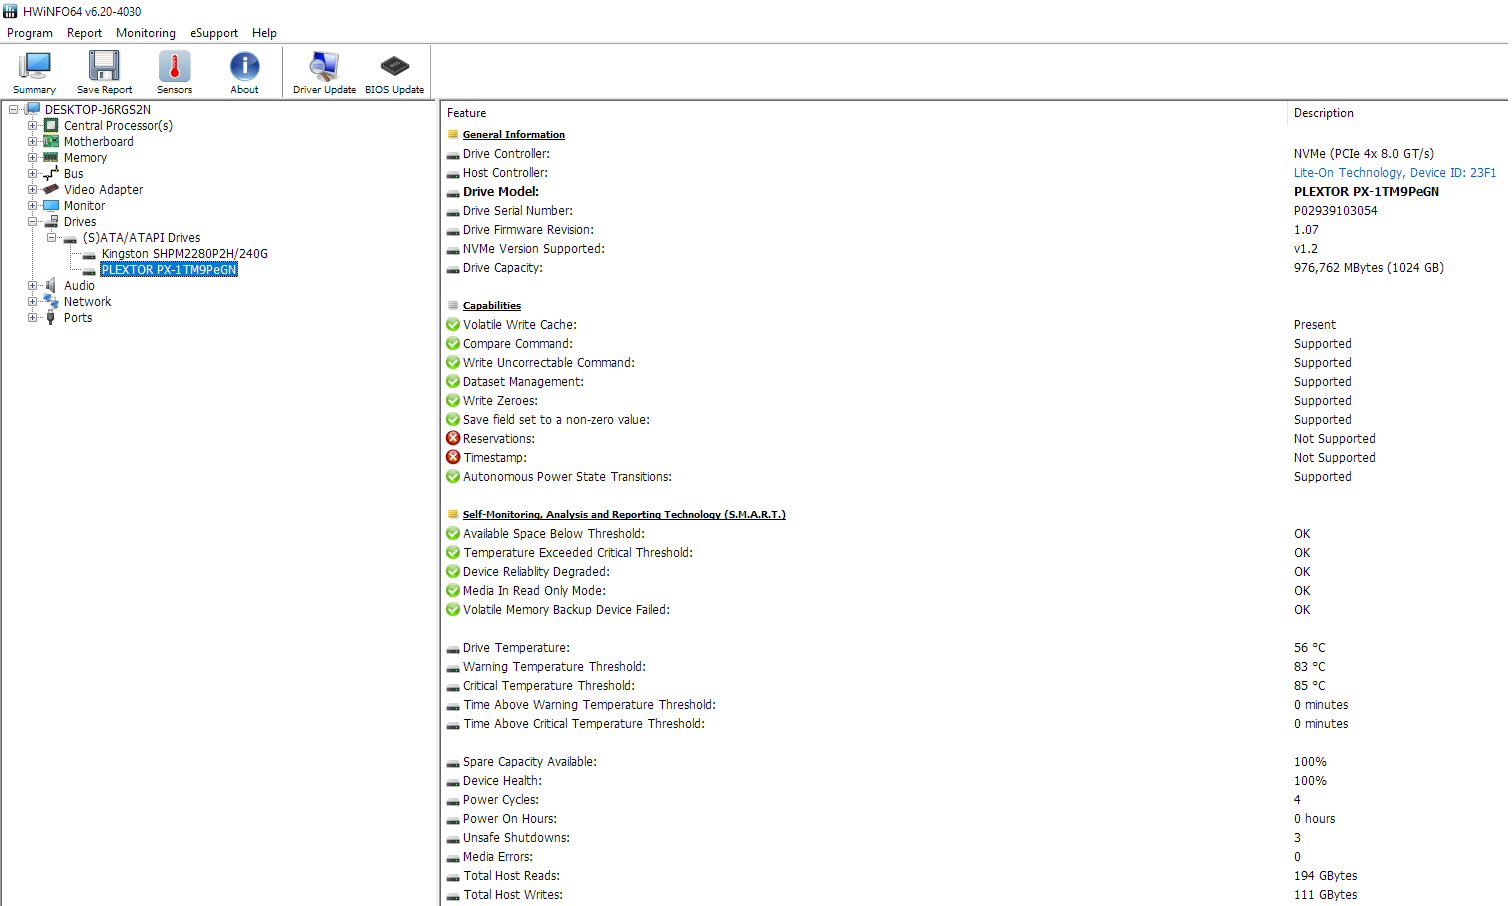Click the NVMe (PCIe 4x 8.0 GT/s) value
The width and height of the screenshot is (1512, 906).
(1363, 154)
